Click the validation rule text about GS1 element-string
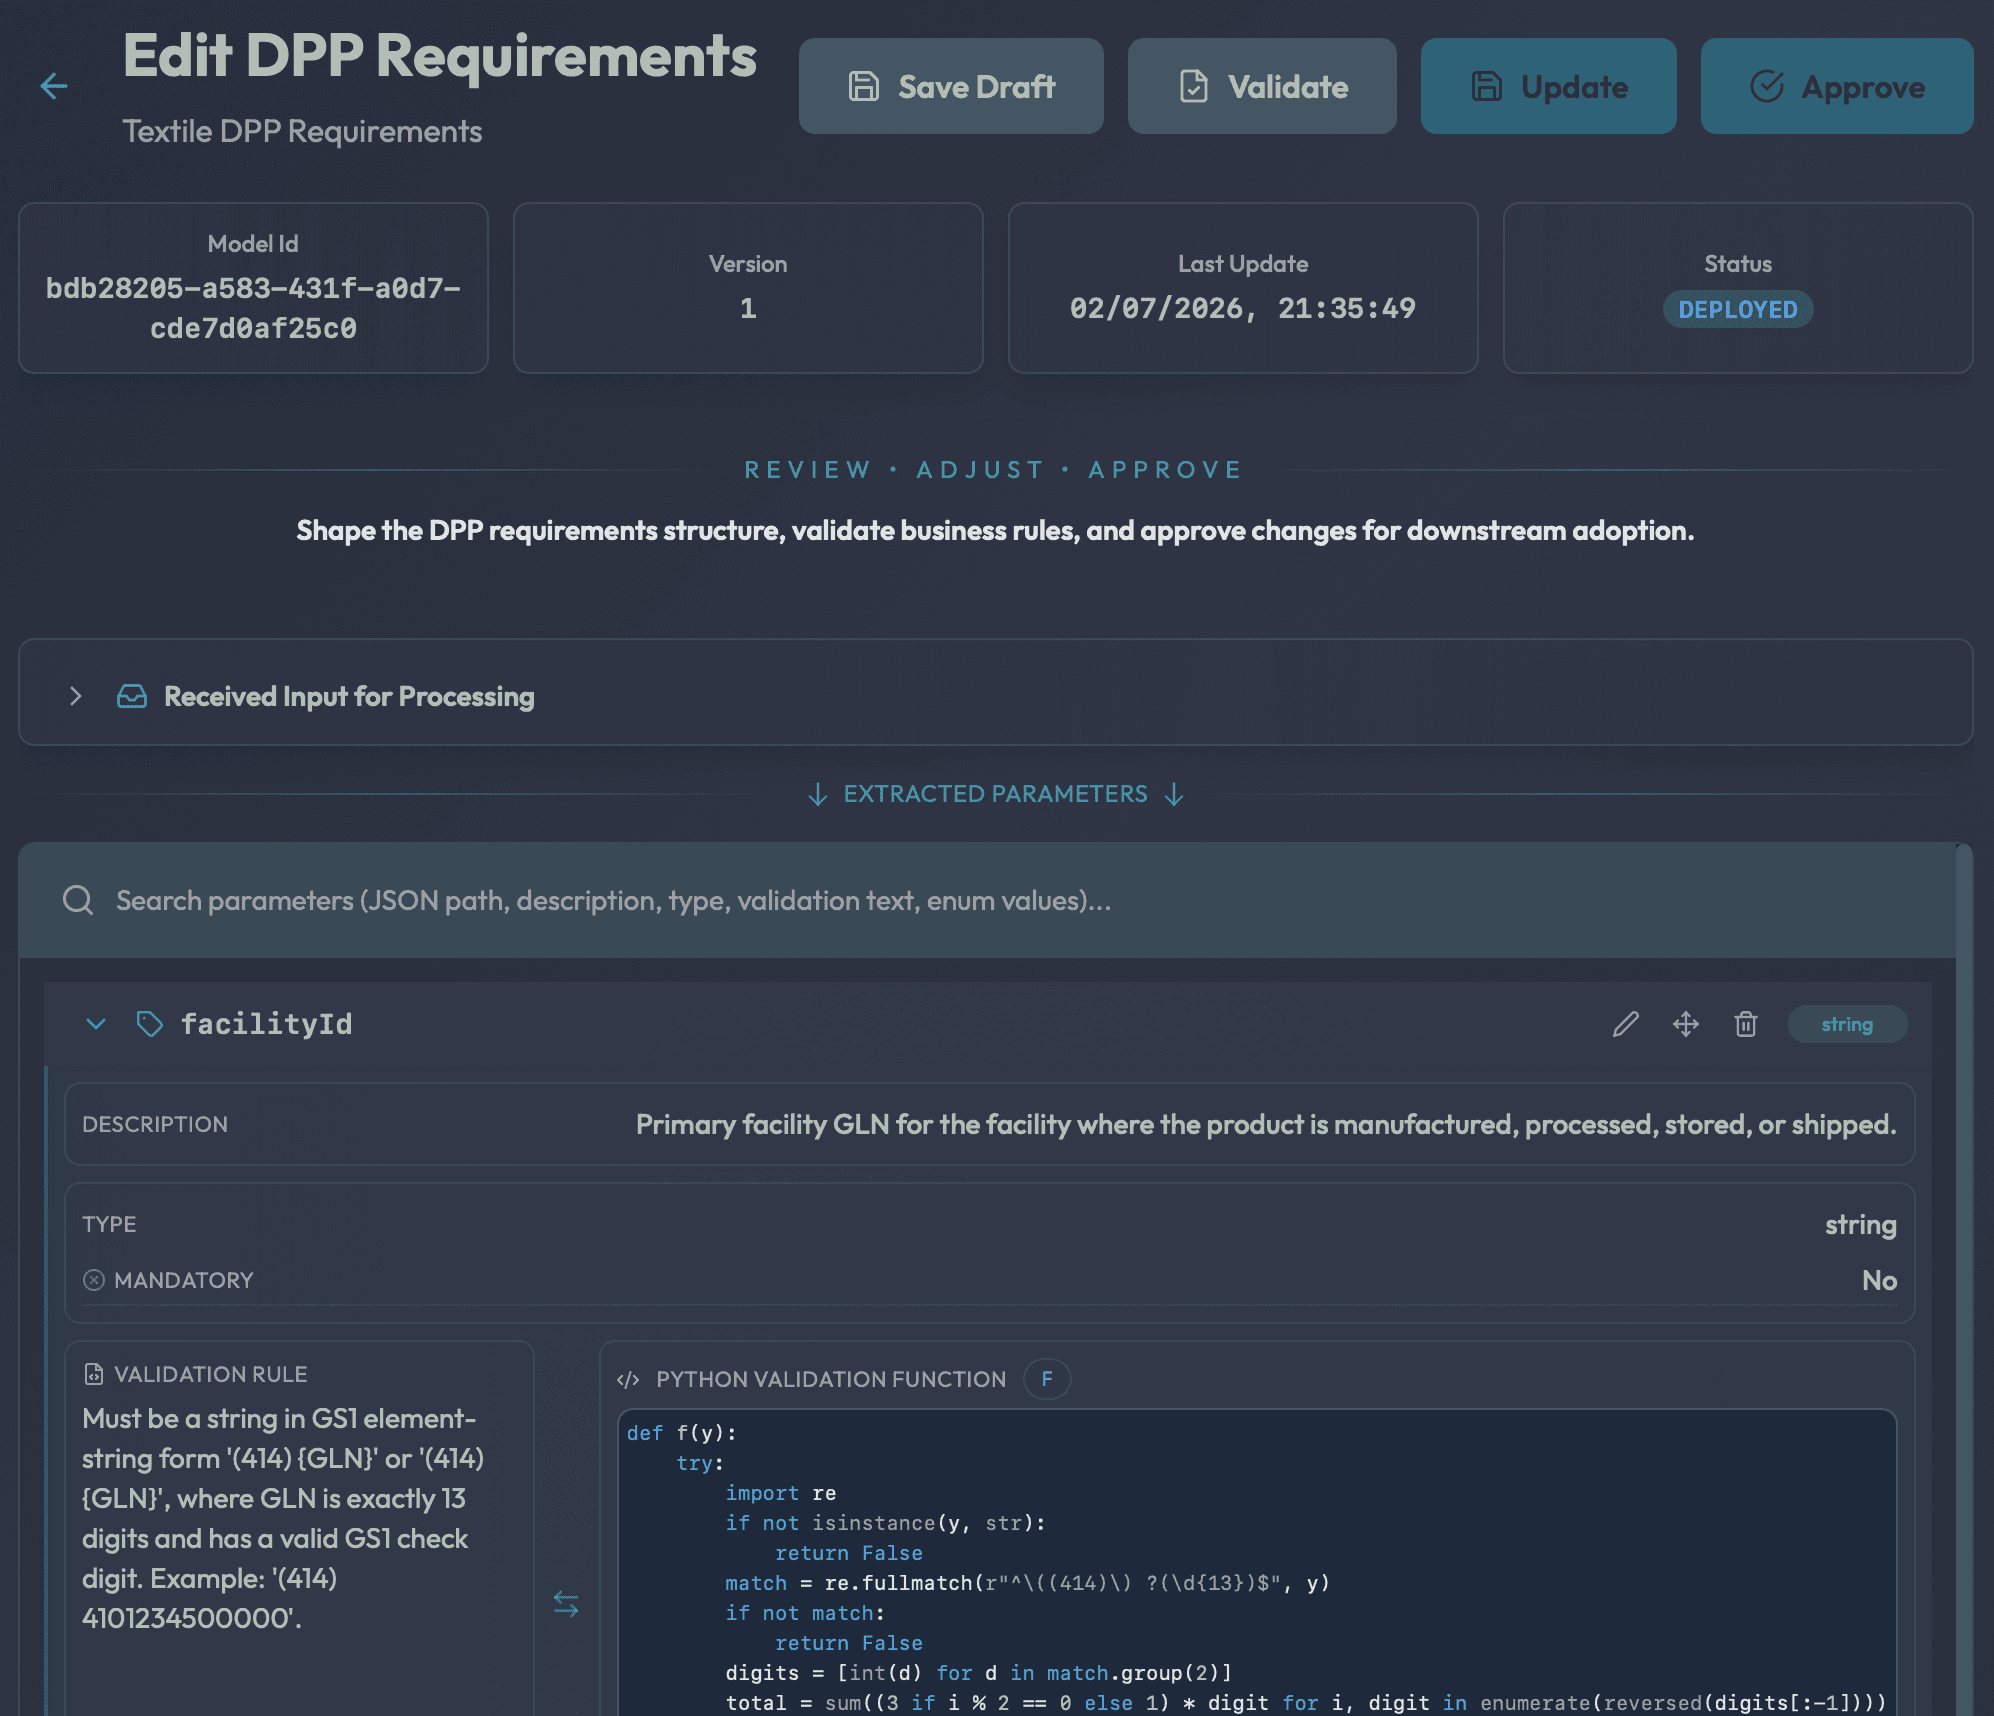This screenshot has height=1716, width=1994. (x=284, y=1518)
